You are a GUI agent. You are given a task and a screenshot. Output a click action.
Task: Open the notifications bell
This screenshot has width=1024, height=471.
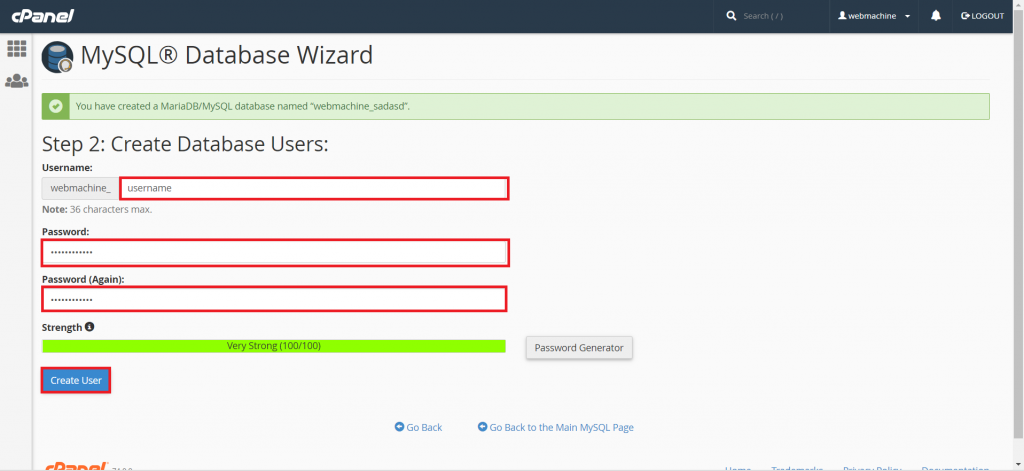point(936,16)
